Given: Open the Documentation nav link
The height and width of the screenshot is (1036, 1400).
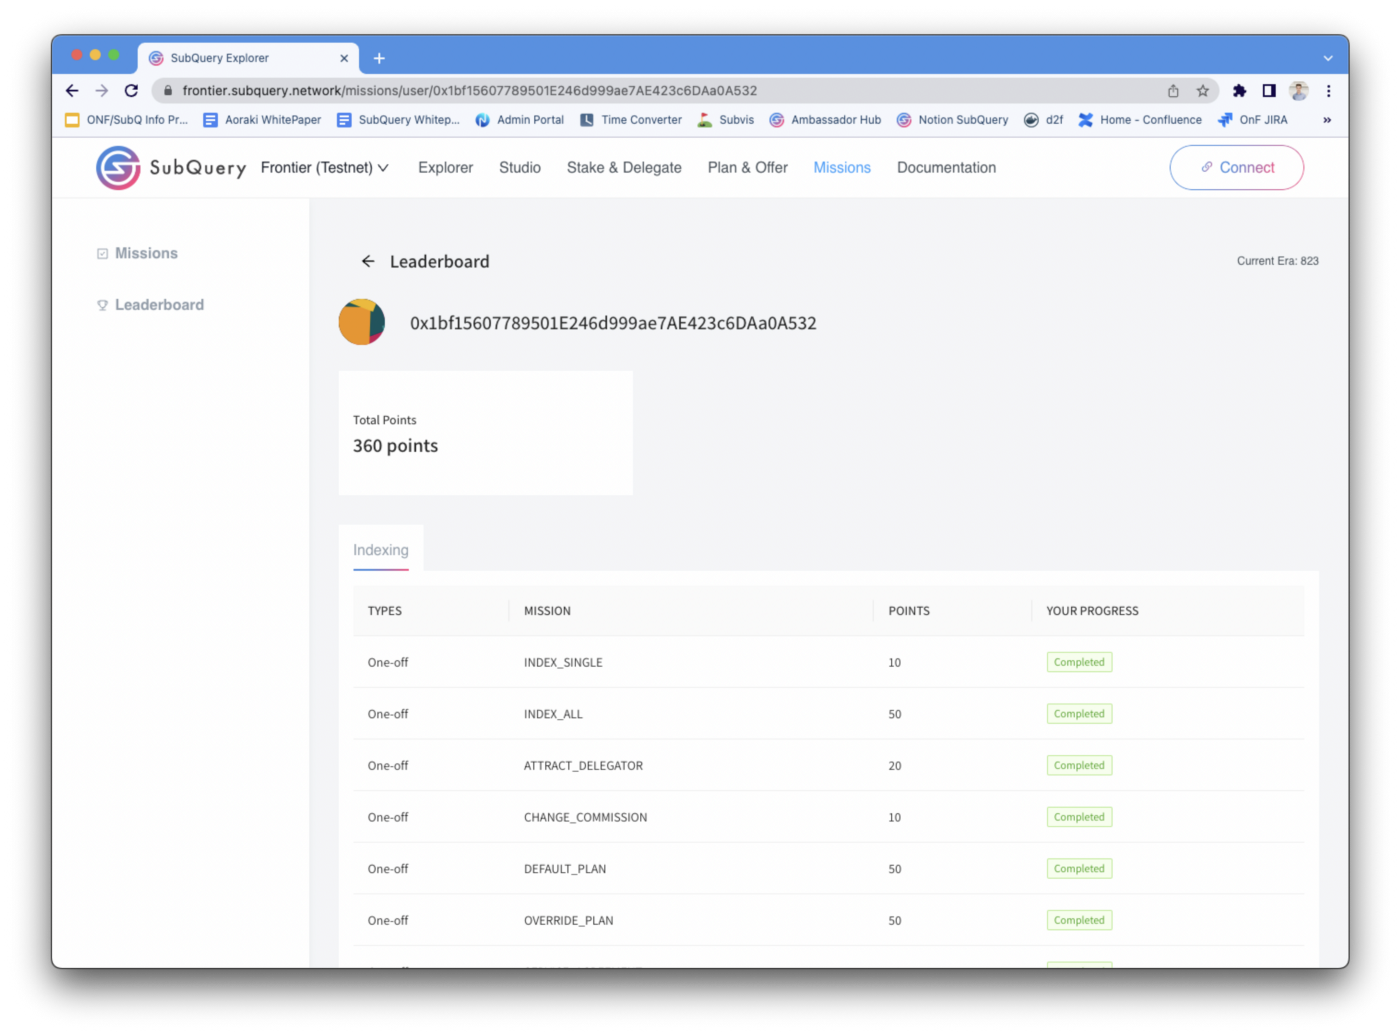Looking at the screenshot, I should click(x=946, y=168).
